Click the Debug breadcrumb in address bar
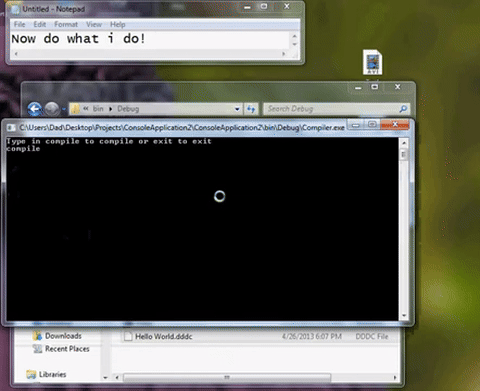This screenshot has height=391, width=480. tap(128, 109)
